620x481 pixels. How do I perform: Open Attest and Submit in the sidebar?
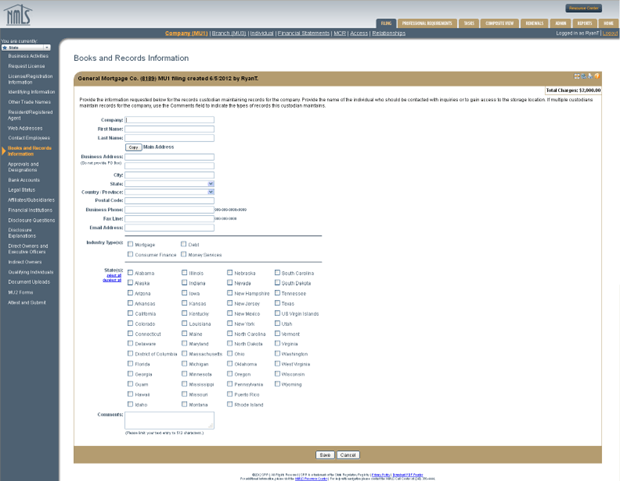pyautogui.click(x=27, y=303)
